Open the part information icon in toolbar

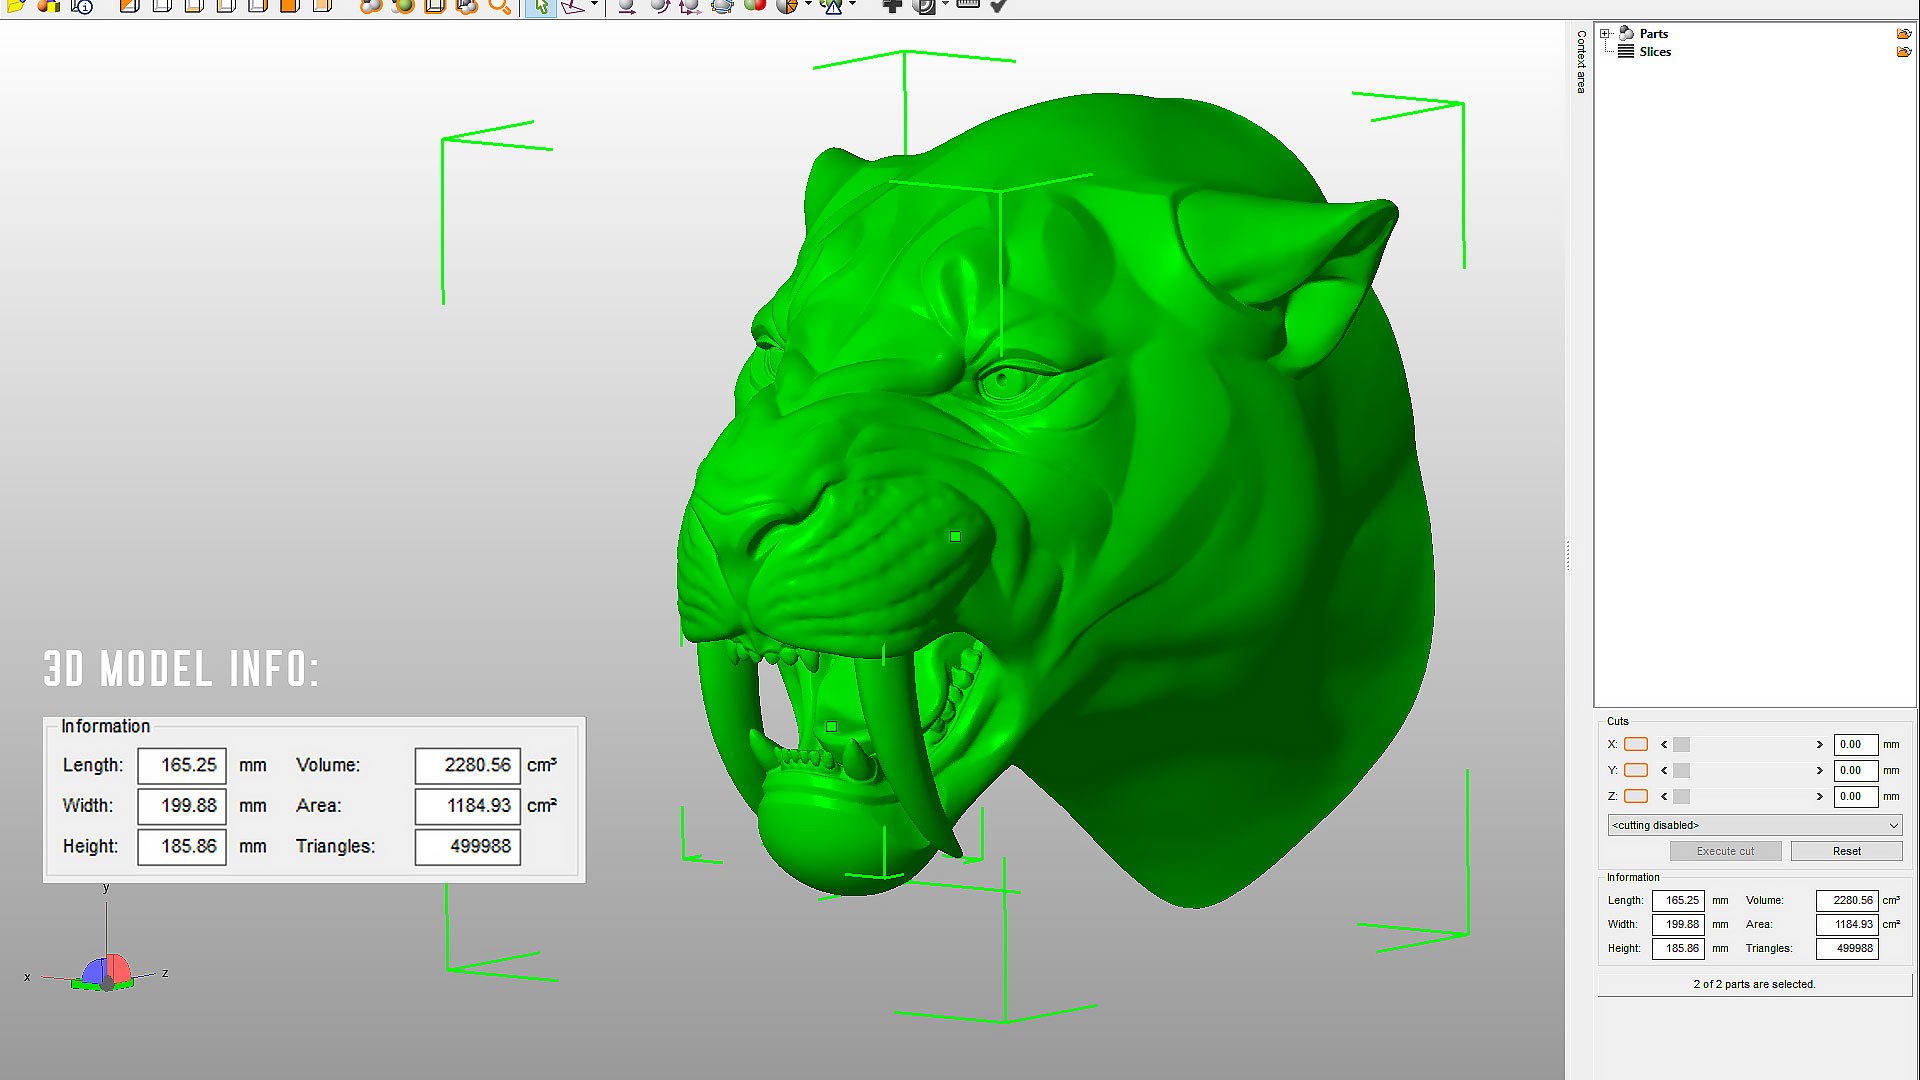coord(82,6)
